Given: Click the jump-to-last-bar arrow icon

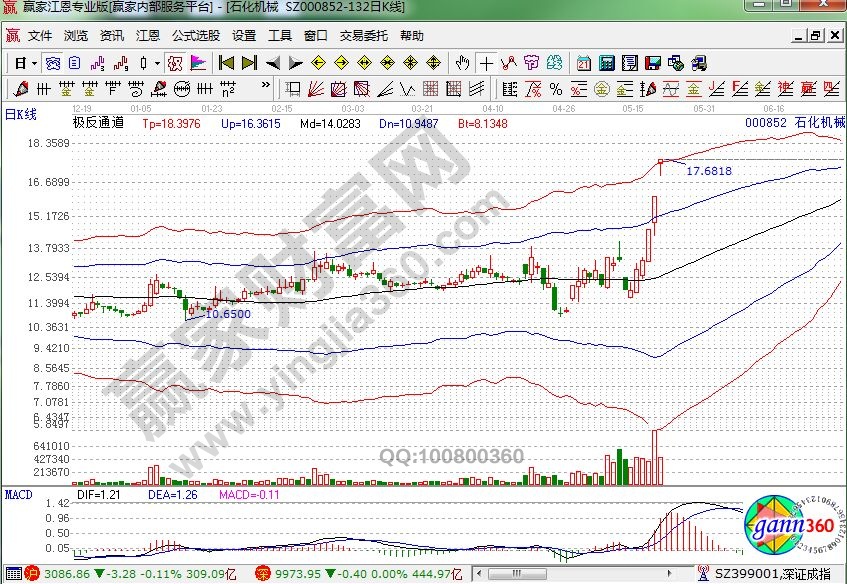Looking at the screenshot, I should pos(249,63).
